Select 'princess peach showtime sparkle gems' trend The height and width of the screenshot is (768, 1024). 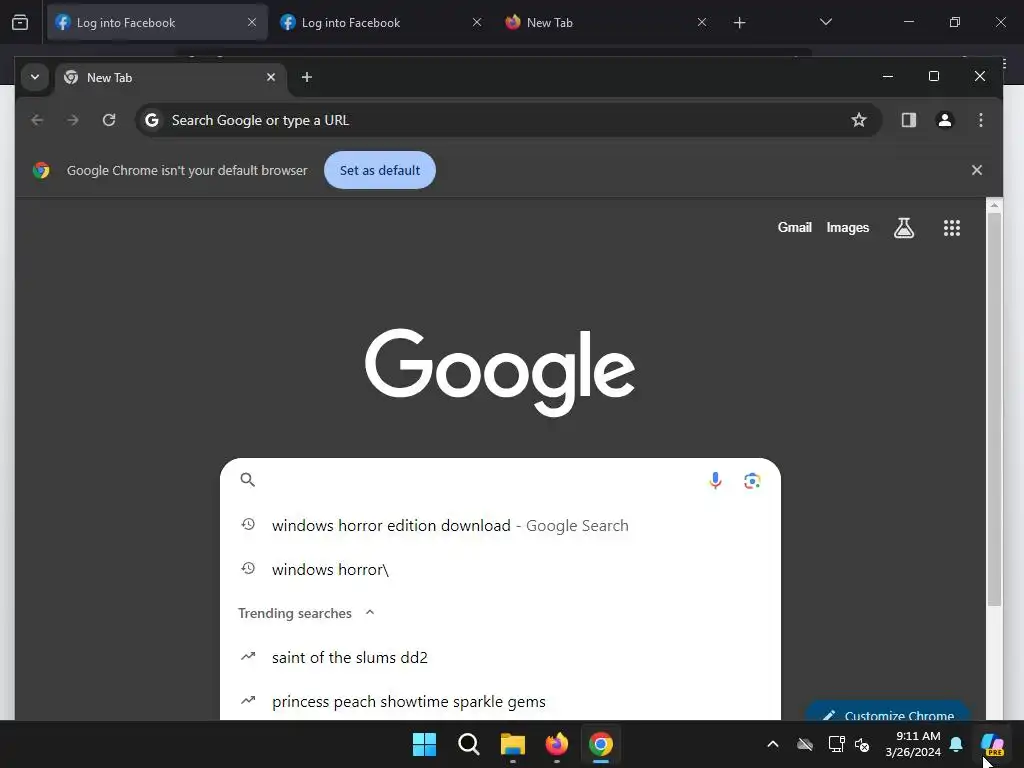[501, 701]
